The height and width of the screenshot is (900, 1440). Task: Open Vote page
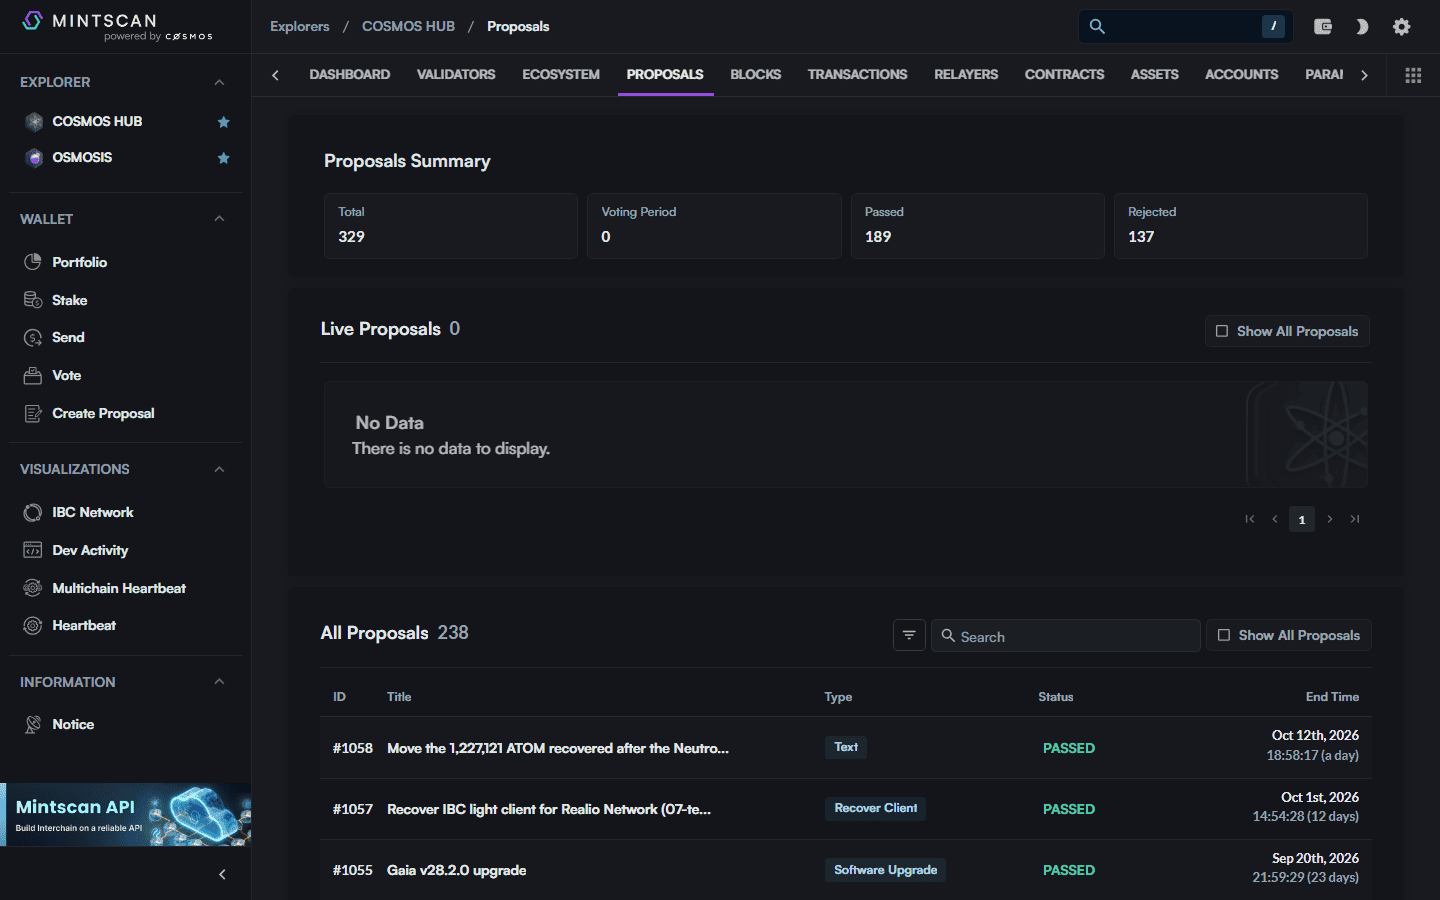66,375
